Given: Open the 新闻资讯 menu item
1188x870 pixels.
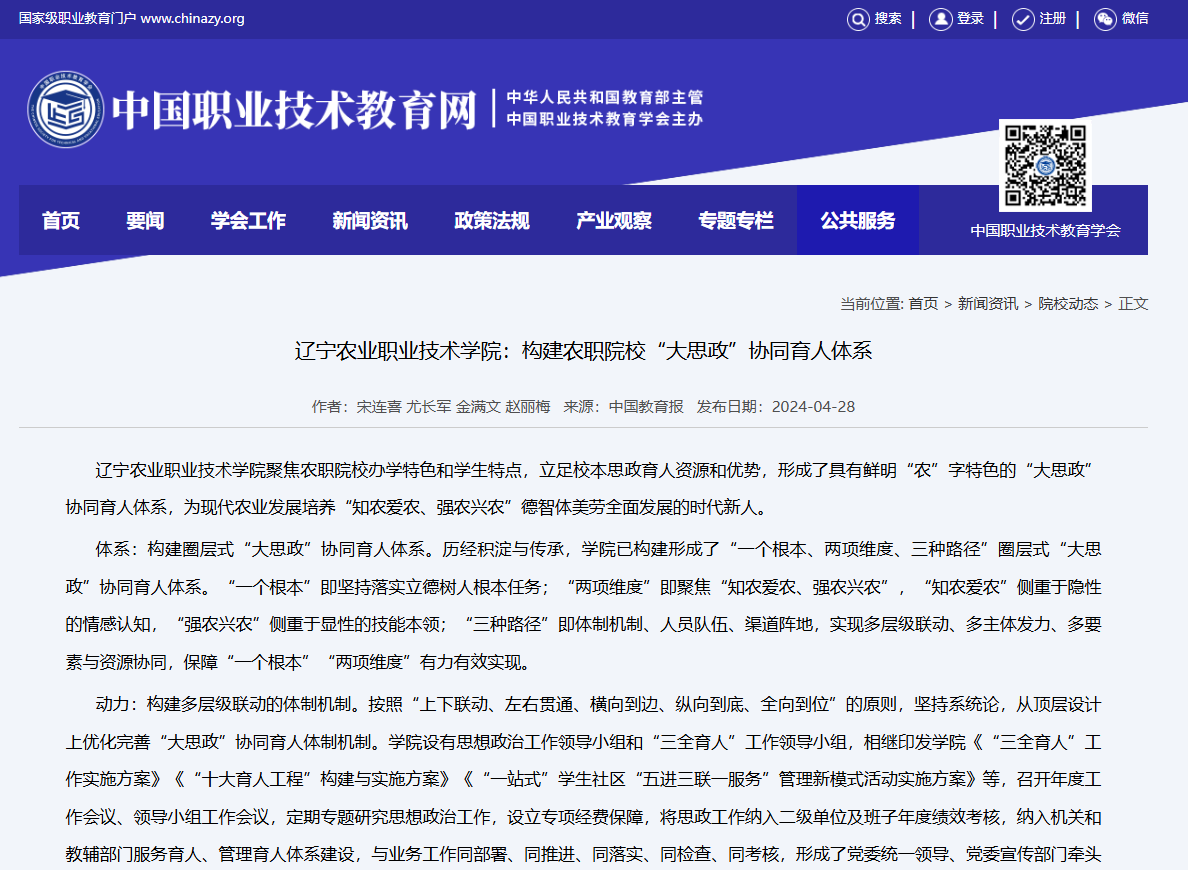Looking at the screenshot, I should point(370,221).
